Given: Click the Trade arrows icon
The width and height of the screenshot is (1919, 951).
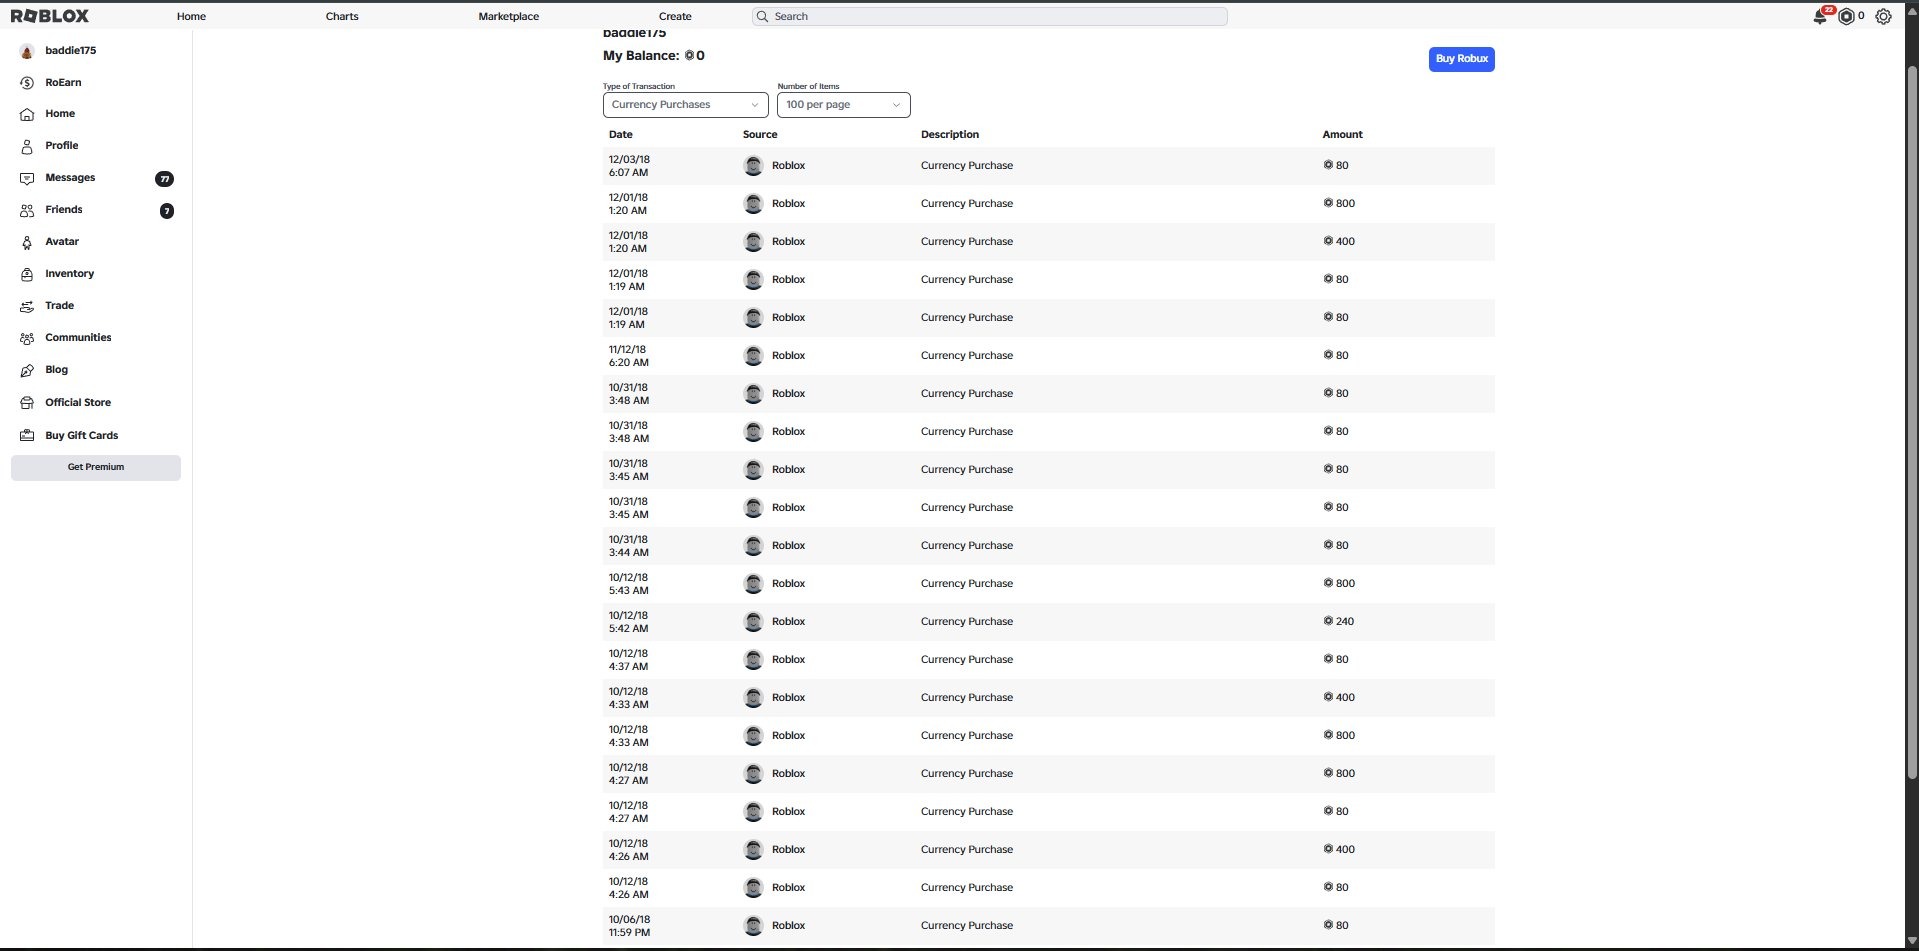Looking at the screenshot, I should tap(27, 306).
